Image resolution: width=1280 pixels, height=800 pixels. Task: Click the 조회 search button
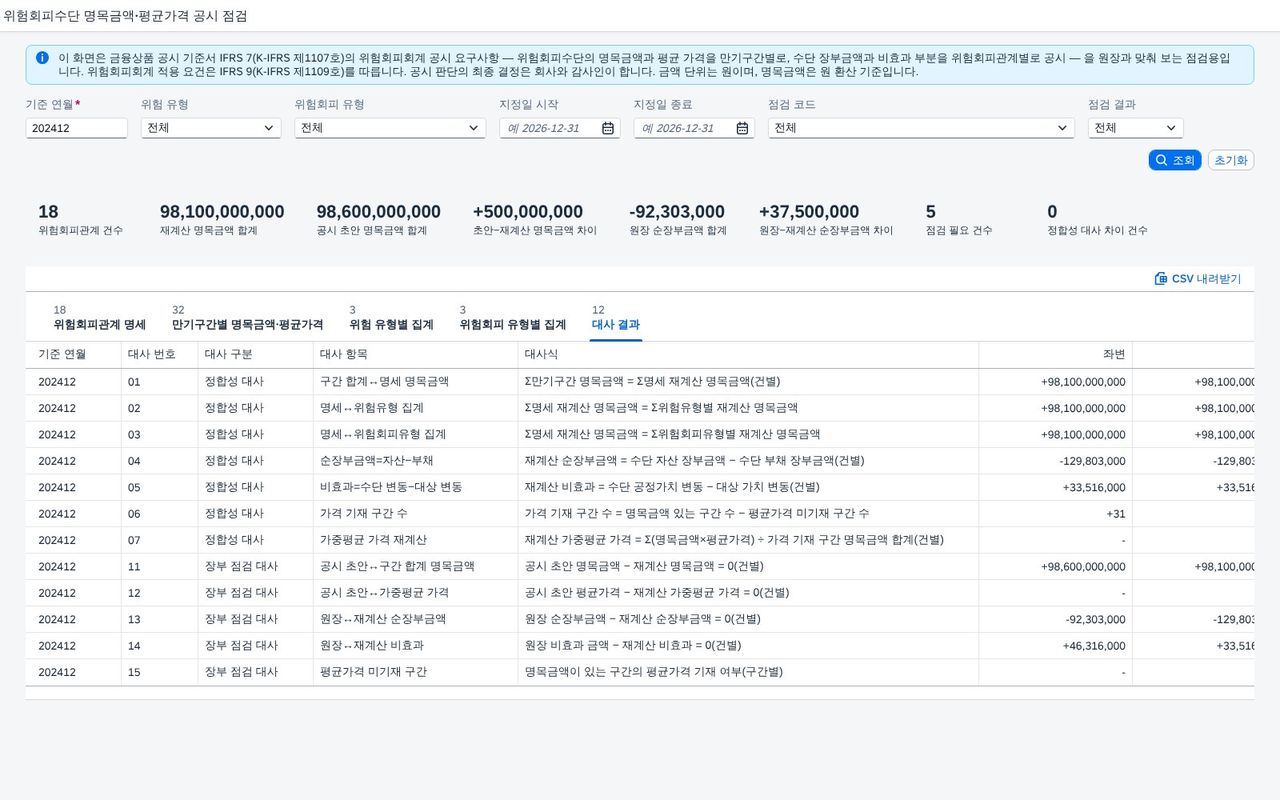(x=1175, y=160)
